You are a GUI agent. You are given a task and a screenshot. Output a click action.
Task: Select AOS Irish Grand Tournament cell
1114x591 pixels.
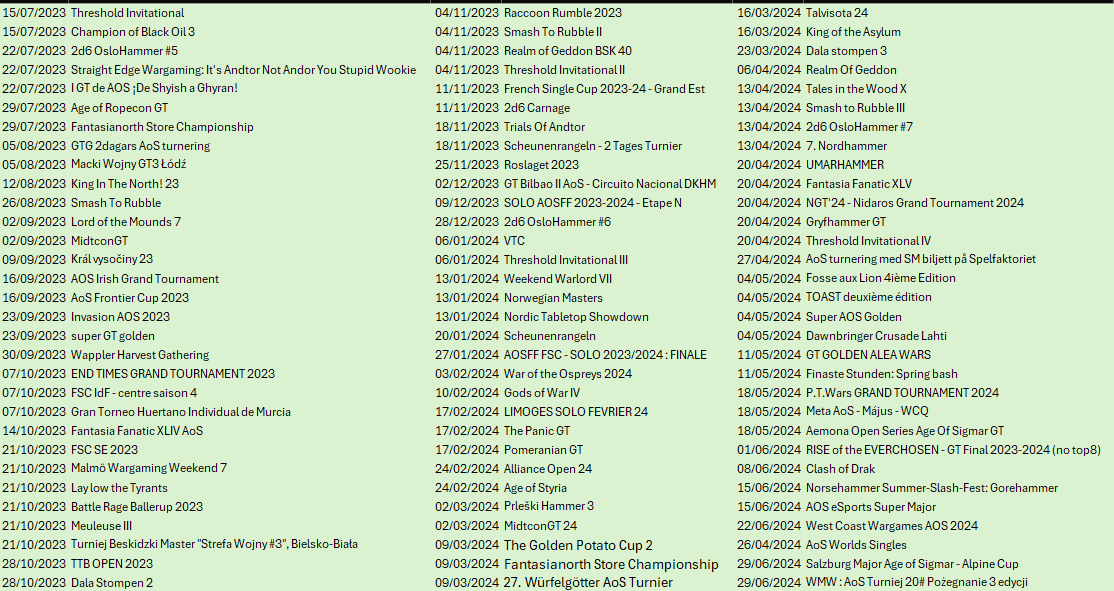145,279
